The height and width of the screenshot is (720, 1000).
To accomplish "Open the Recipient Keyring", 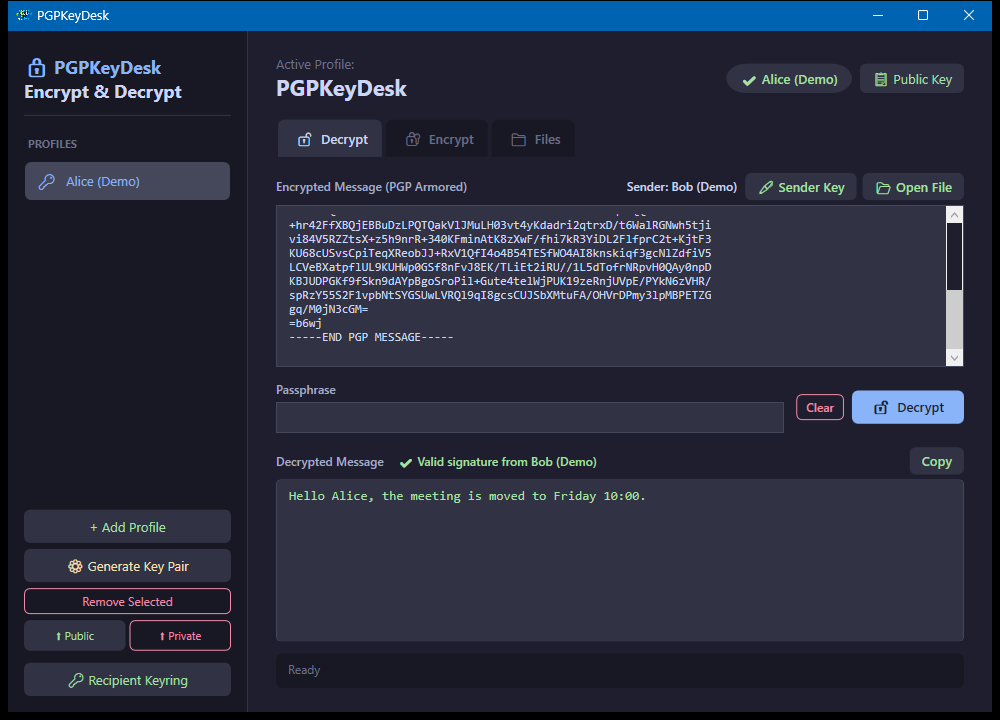I will coord(128,680).
